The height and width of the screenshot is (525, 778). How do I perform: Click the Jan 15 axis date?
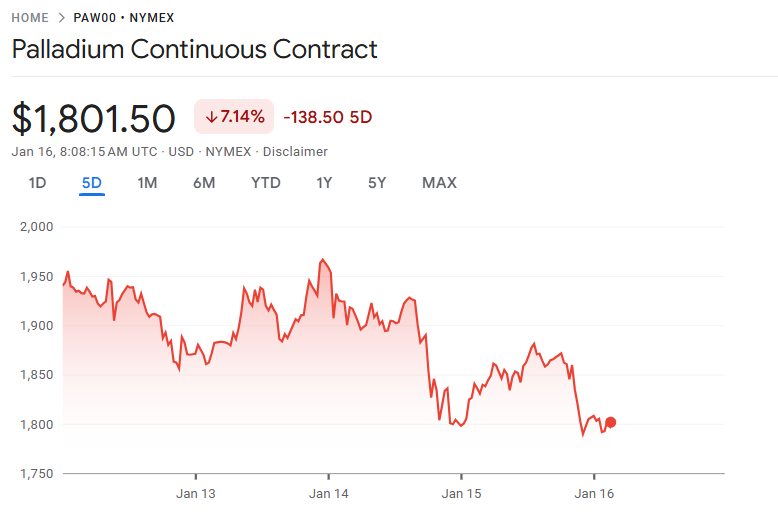tap(461, 493)
